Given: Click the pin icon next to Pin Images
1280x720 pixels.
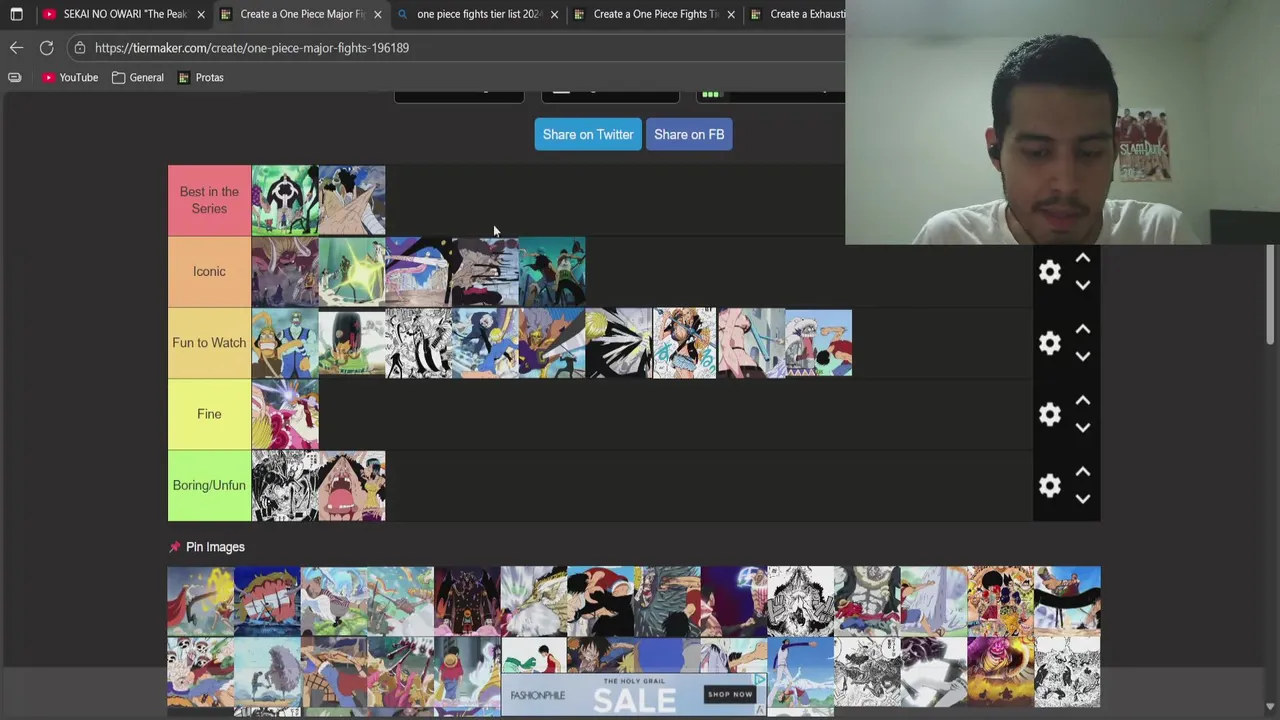Looking at the screenshot, I should (x=175, y=547).
